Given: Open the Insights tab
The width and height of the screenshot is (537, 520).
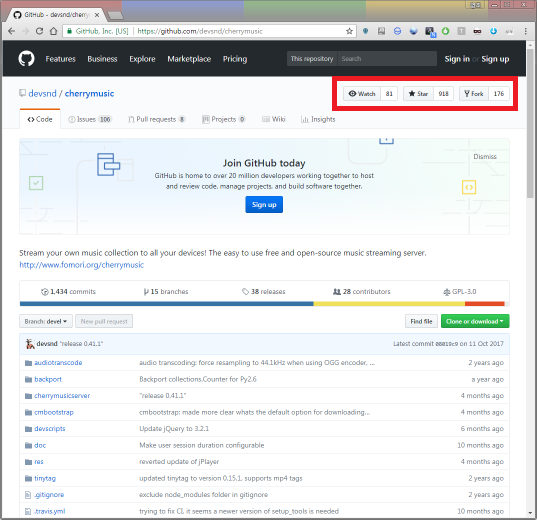Looking at the screenshot, I should (318, 119).
